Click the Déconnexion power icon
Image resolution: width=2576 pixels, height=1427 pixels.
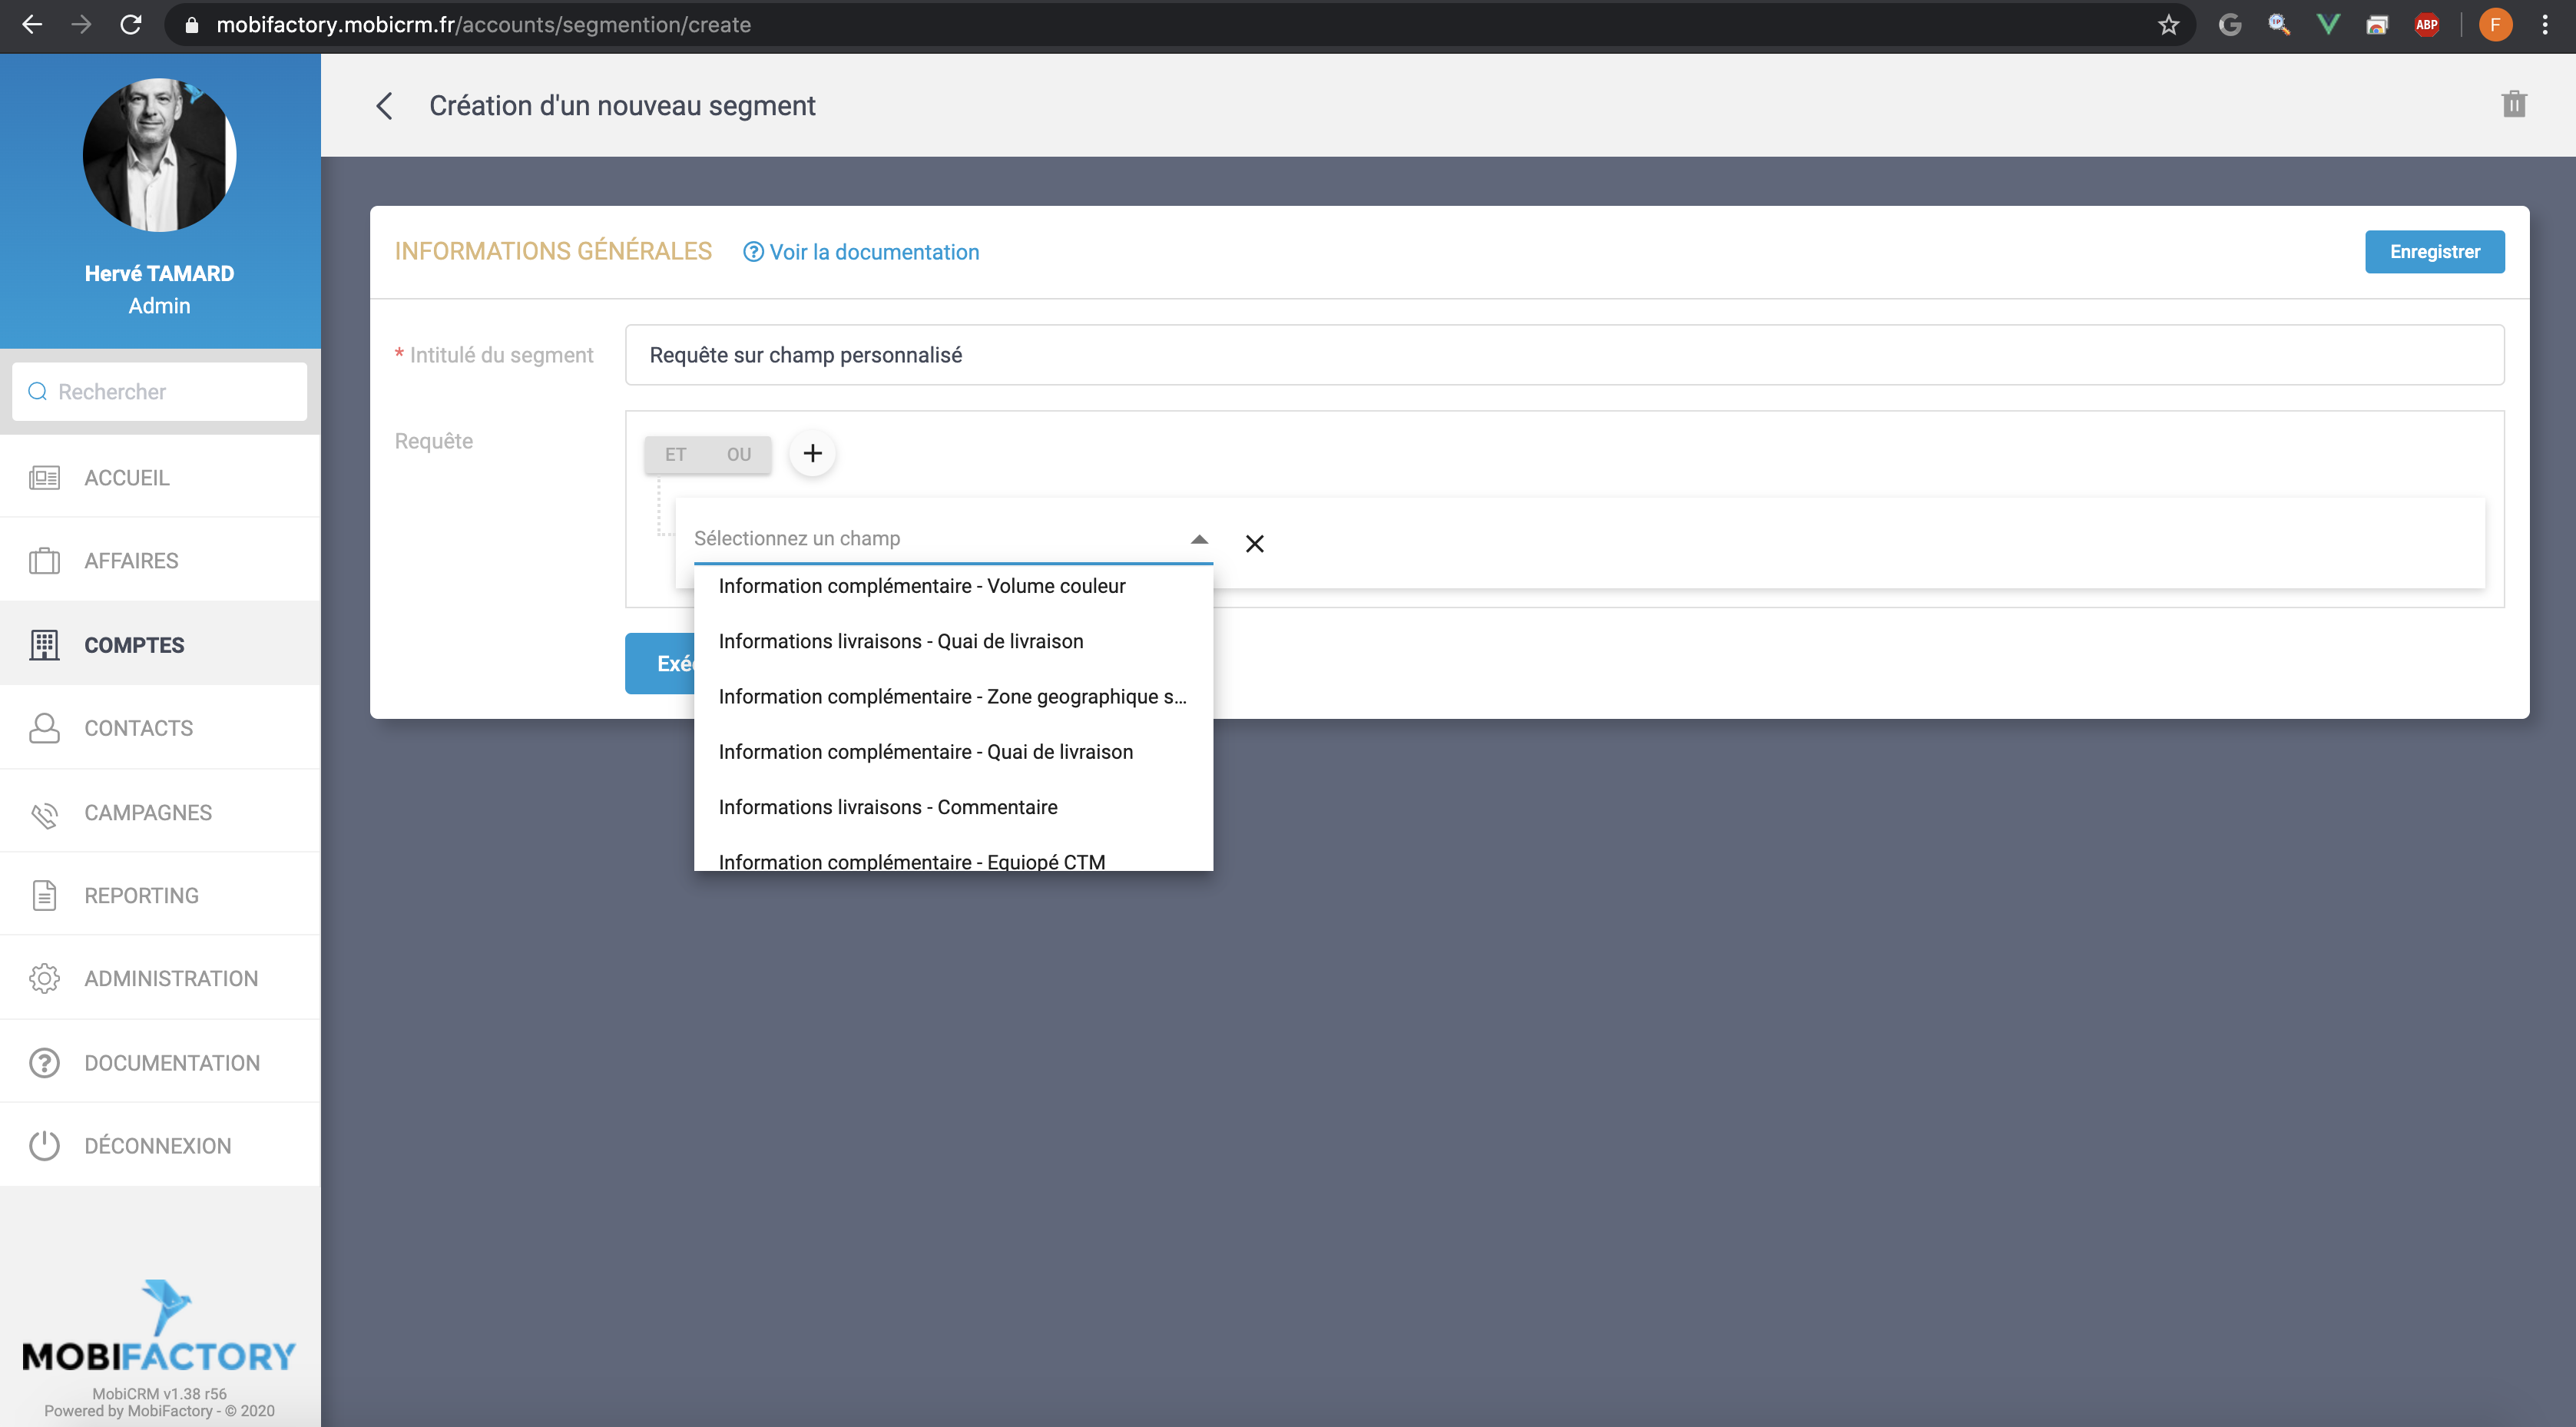[x=44, y=1146]
